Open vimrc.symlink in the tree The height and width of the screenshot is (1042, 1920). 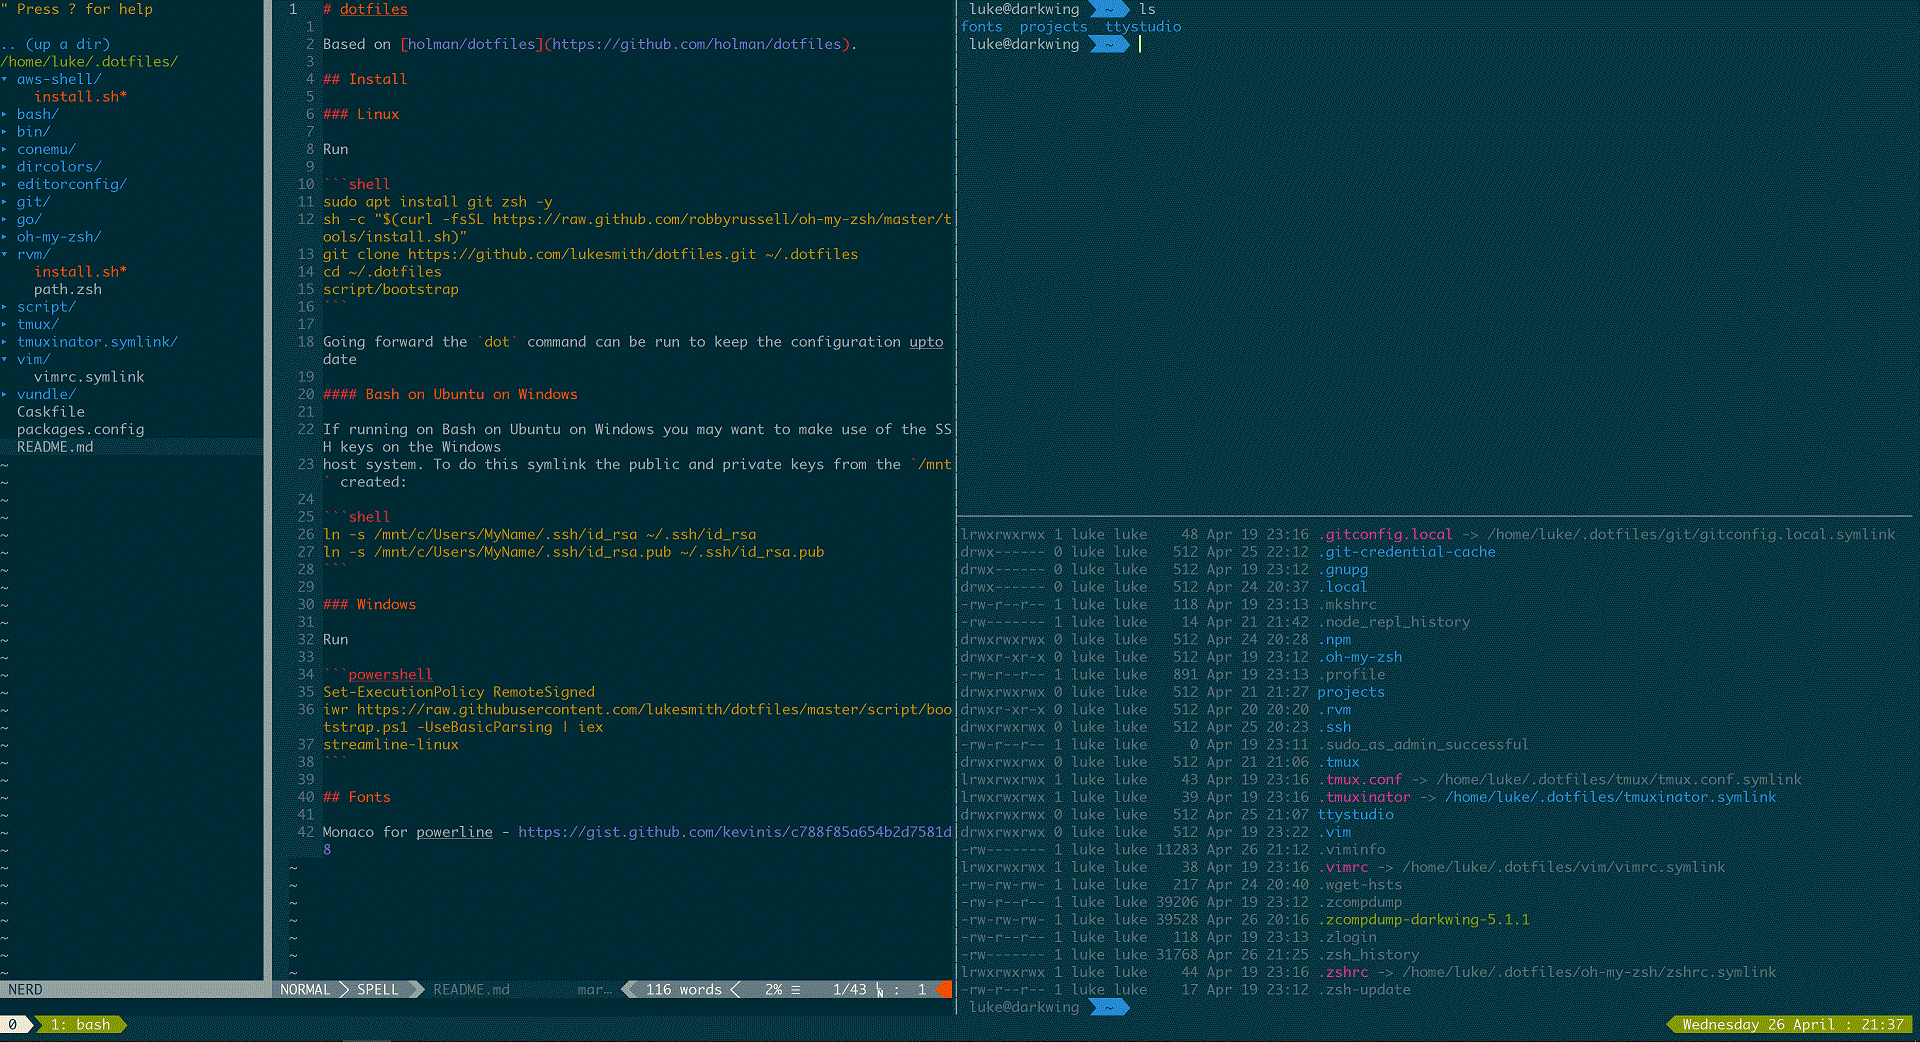point(89,376)
